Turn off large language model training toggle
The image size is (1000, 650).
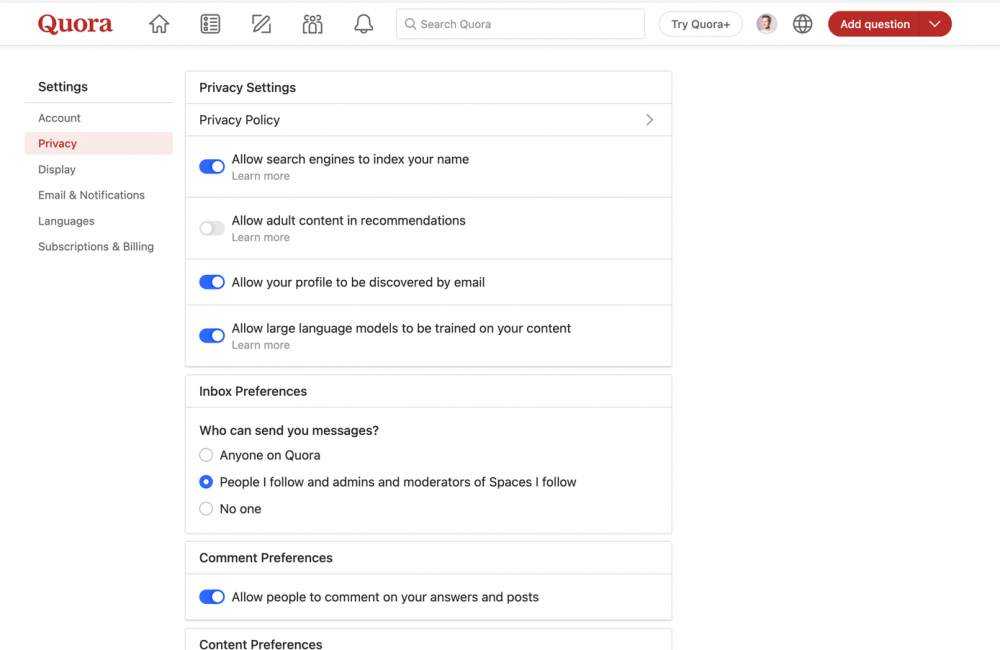pyautogui.click(x=212, y=336)
